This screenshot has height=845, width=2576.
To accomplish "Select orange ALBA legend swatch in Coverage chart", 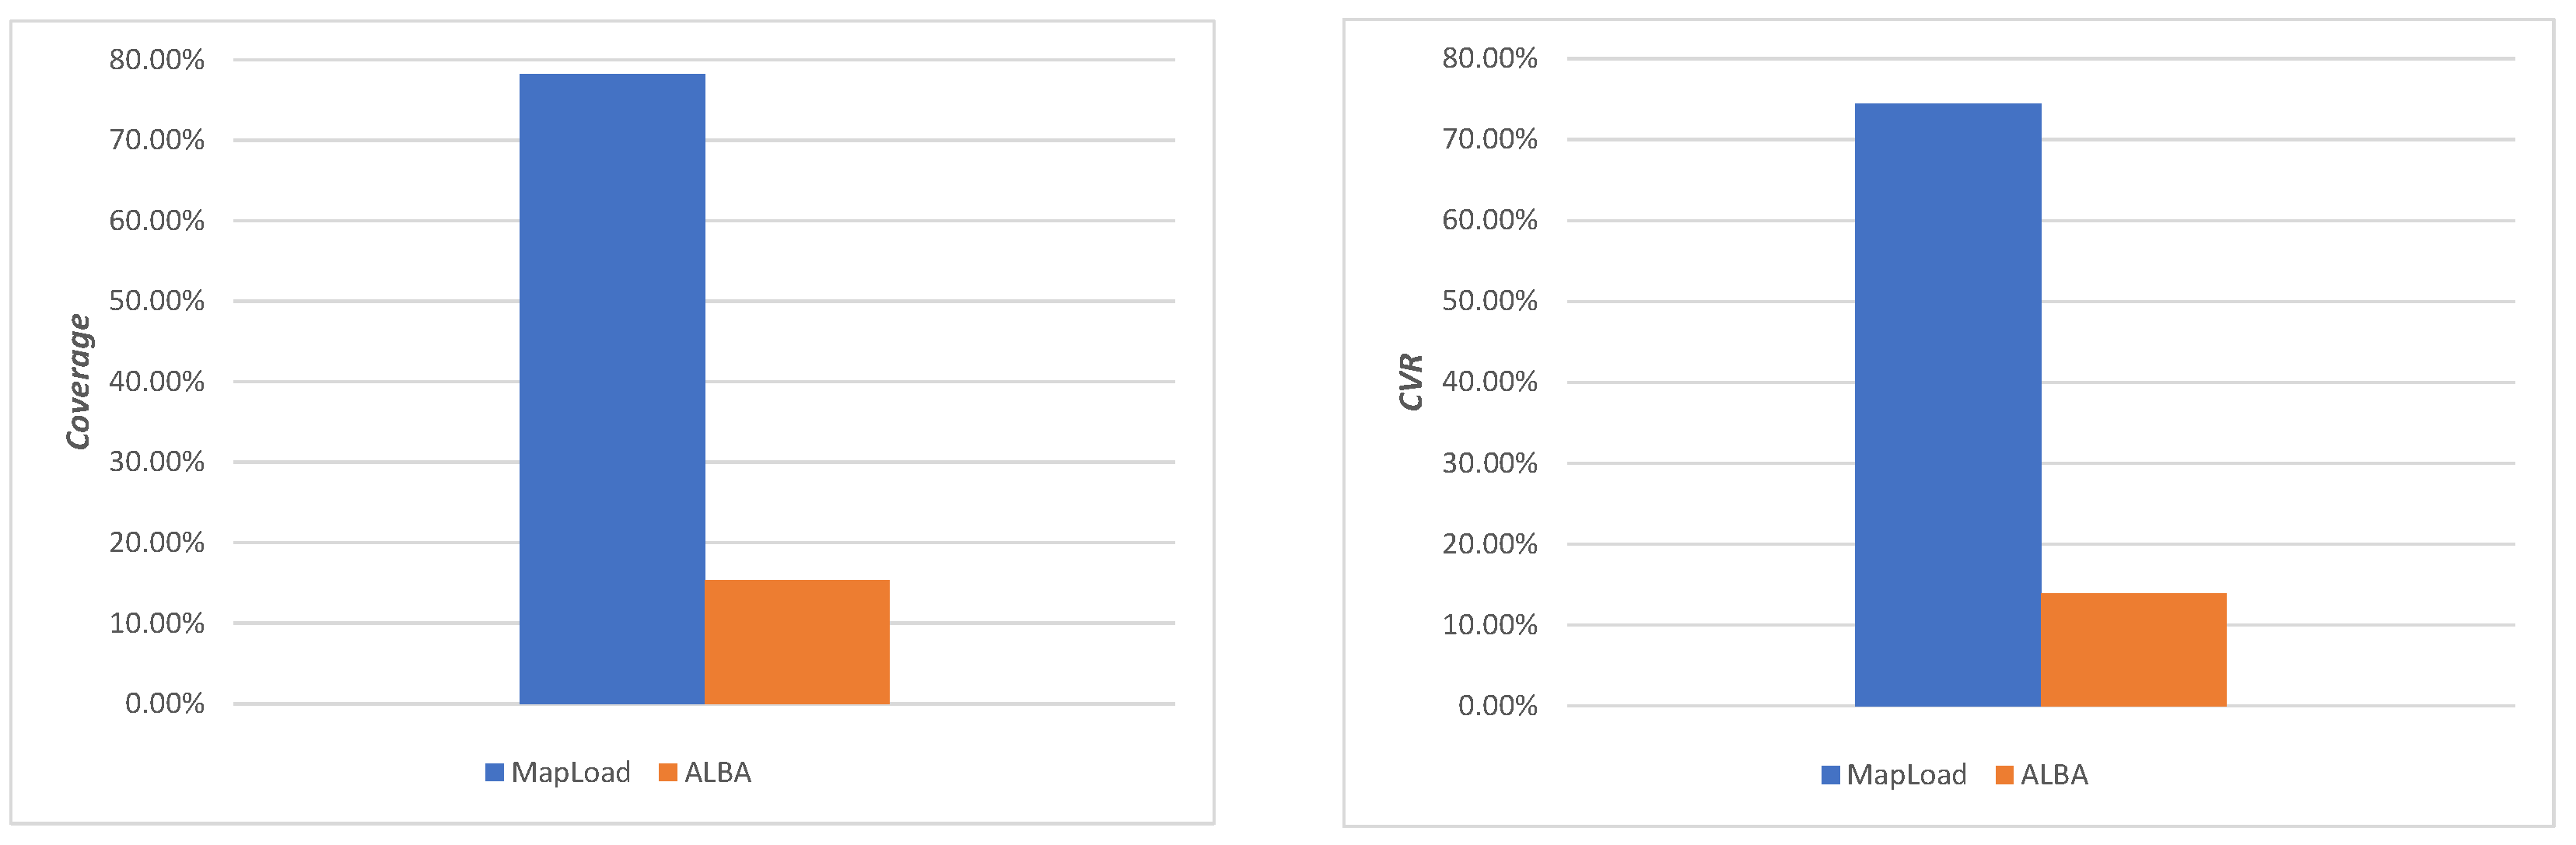I will 668,772.
